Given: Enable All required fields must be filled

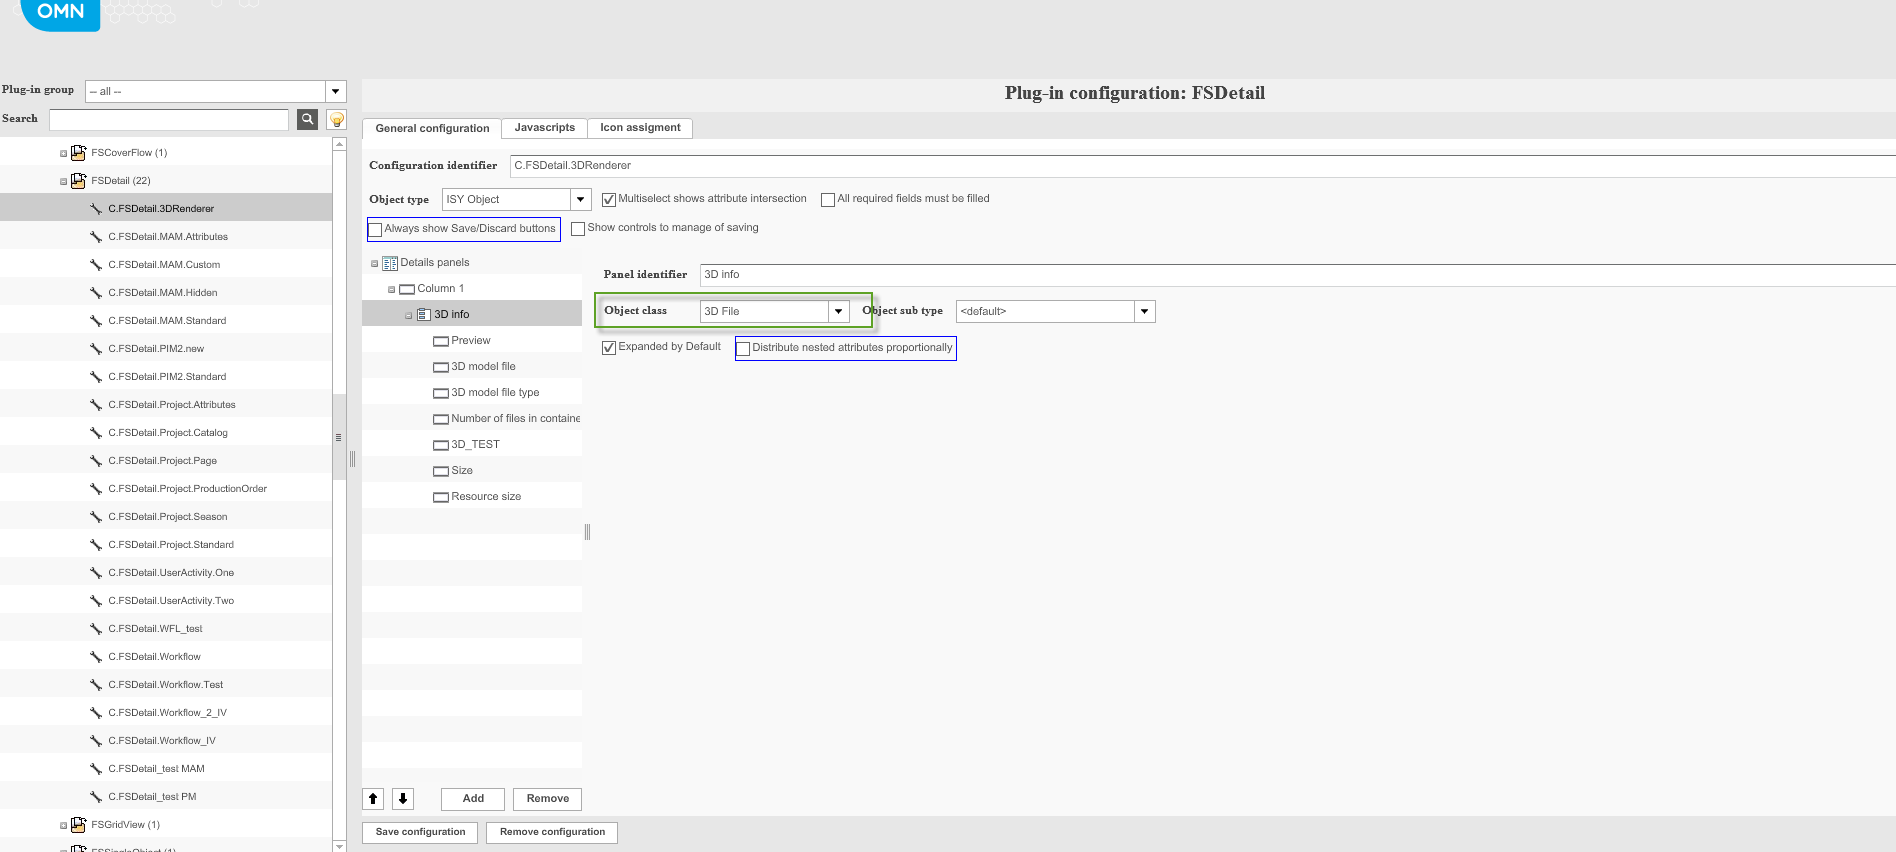Looking at the screenshot, I should coord(828,200).
